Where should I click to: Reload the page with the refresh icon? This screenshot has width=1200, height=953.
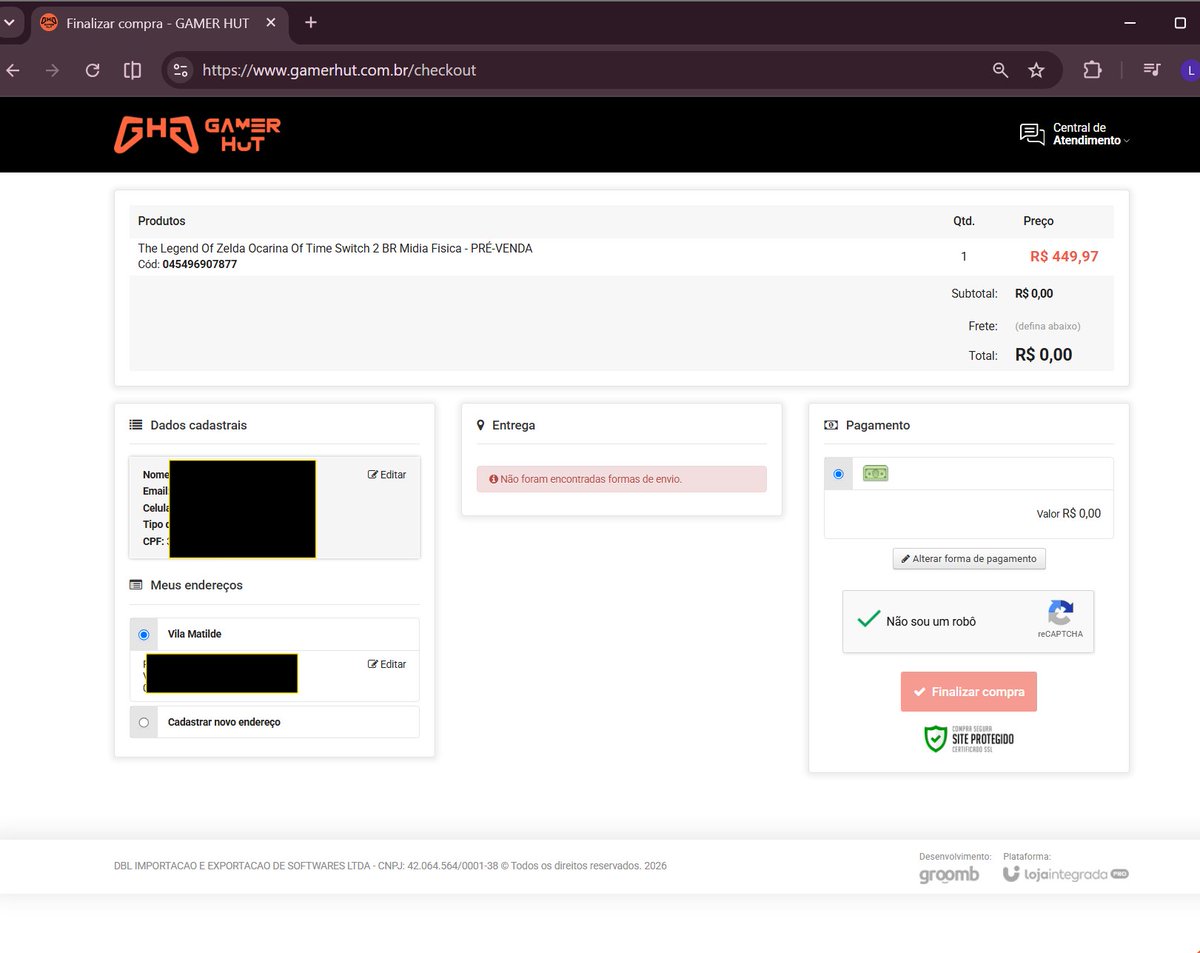92,70
